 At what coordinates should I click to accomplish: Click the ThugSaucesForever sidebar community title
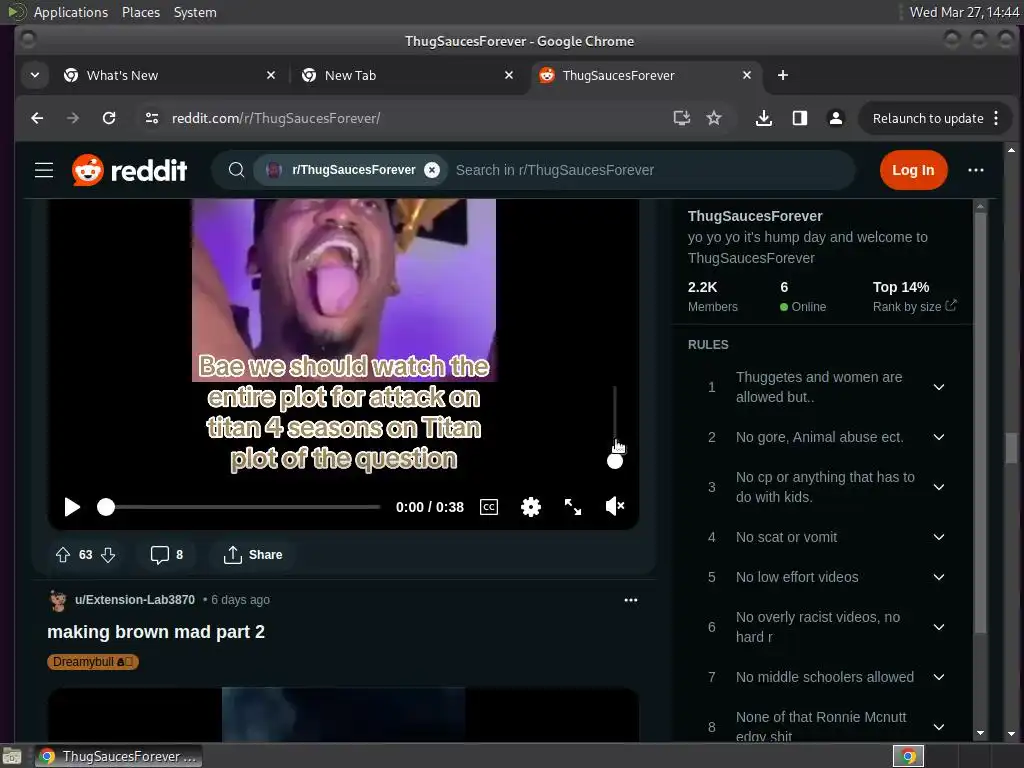click(754, 216)
